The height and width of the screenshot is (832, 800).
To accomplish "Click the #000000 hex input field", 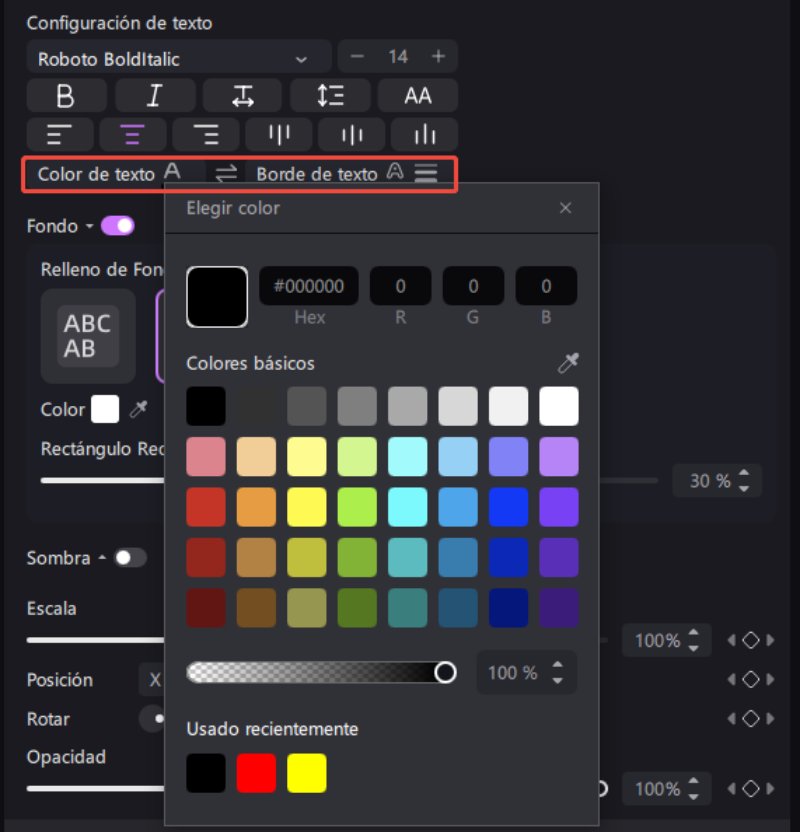I will pyautogui.click(x=309, y=285).
